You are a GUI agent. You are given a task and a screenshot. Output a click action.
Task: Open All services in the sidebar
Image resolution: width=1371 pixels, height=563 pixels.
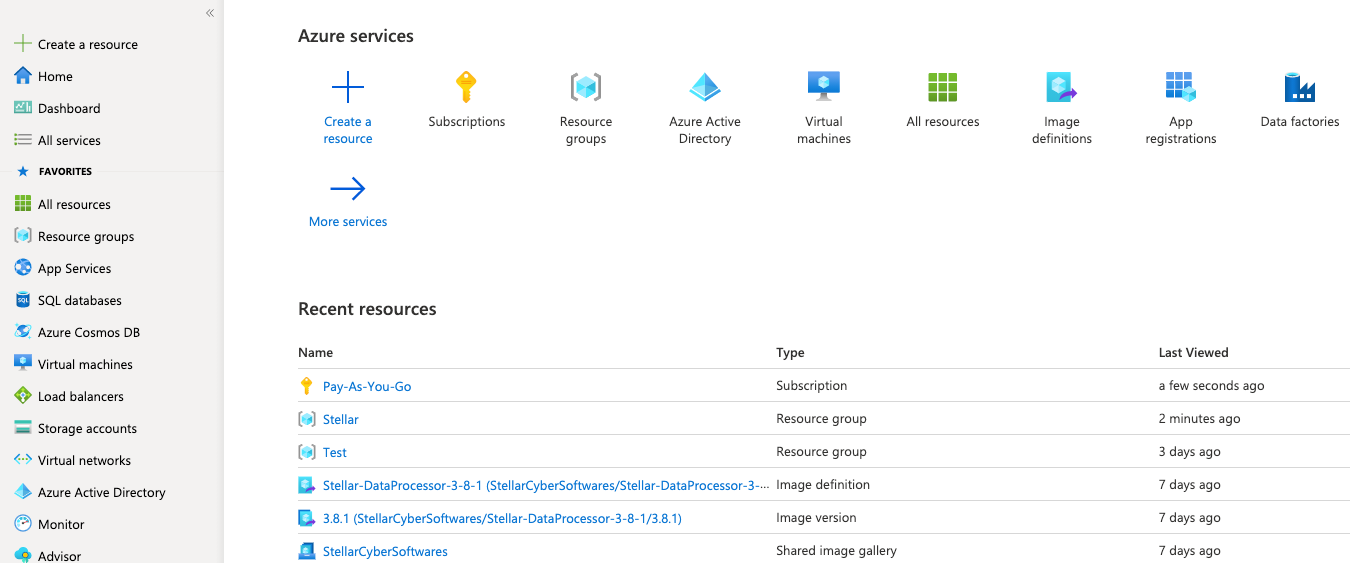coord(69,140)
